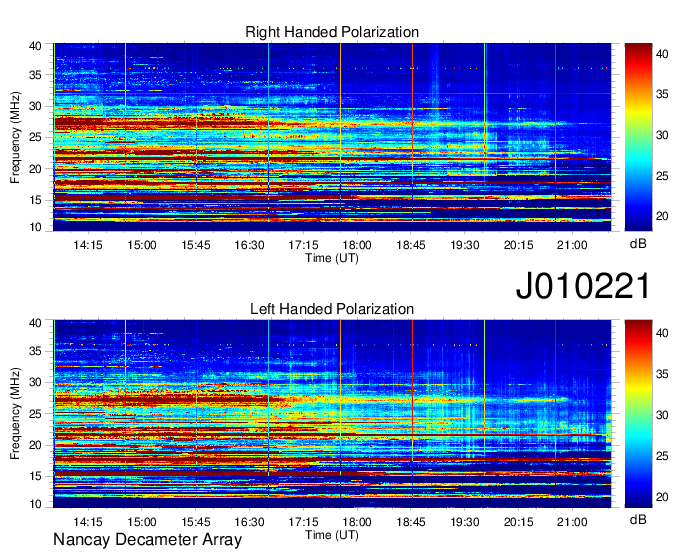Click 20 label on Left Handed dB colorbar
This screenshot has width=680, height=552.
tap(662, 496)
